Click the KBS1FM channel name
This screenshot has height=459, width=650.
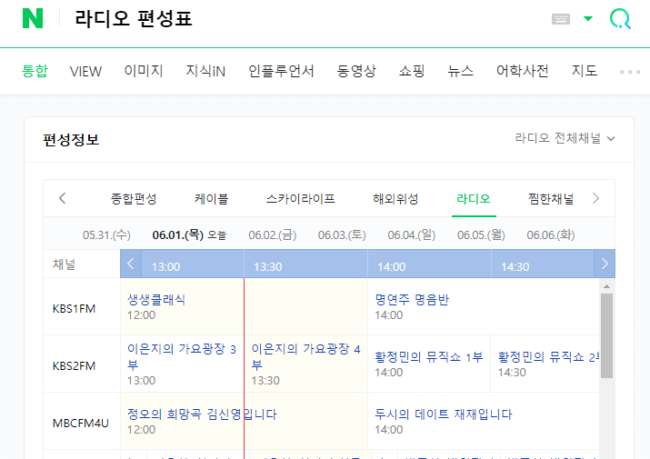(x=74, y=309)
